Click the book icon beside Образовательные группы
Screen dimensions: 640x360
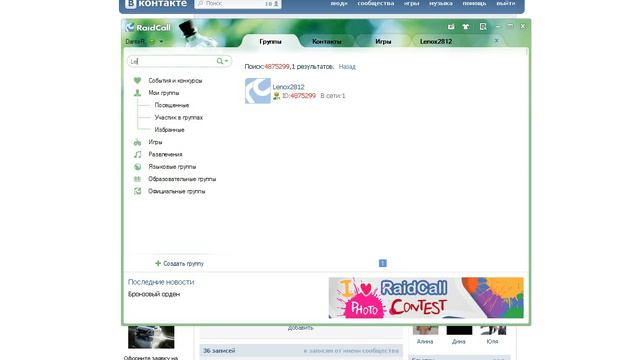point(138,179)
